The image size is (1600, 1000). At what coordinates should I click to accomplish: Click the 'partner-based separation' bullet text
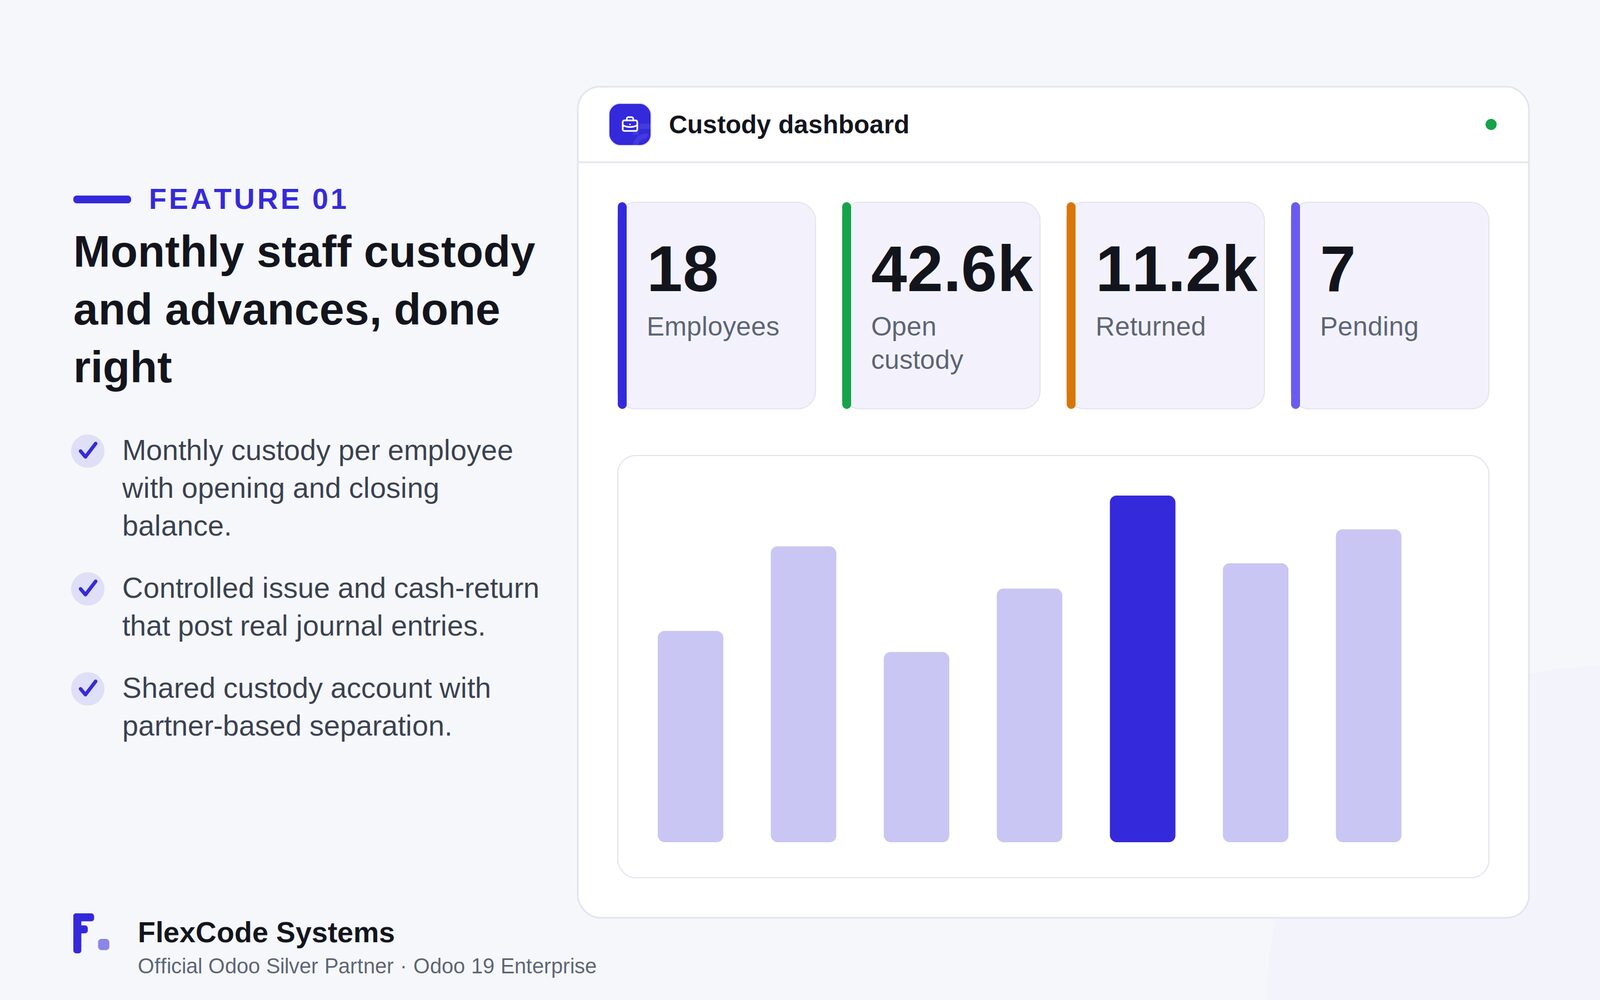(x=287, y=727)
